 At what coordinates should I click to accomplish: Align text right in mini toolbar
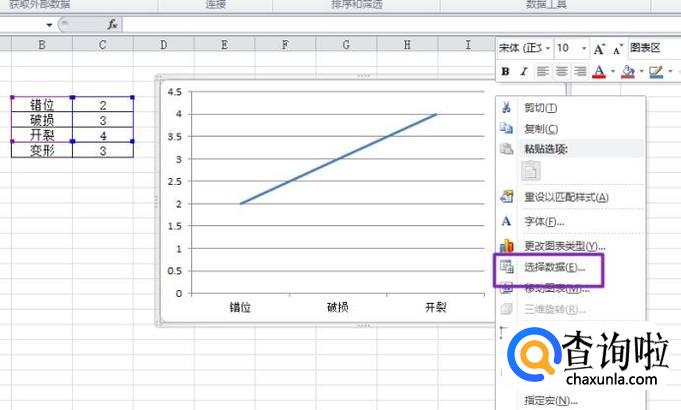click(x=580, y=71)
